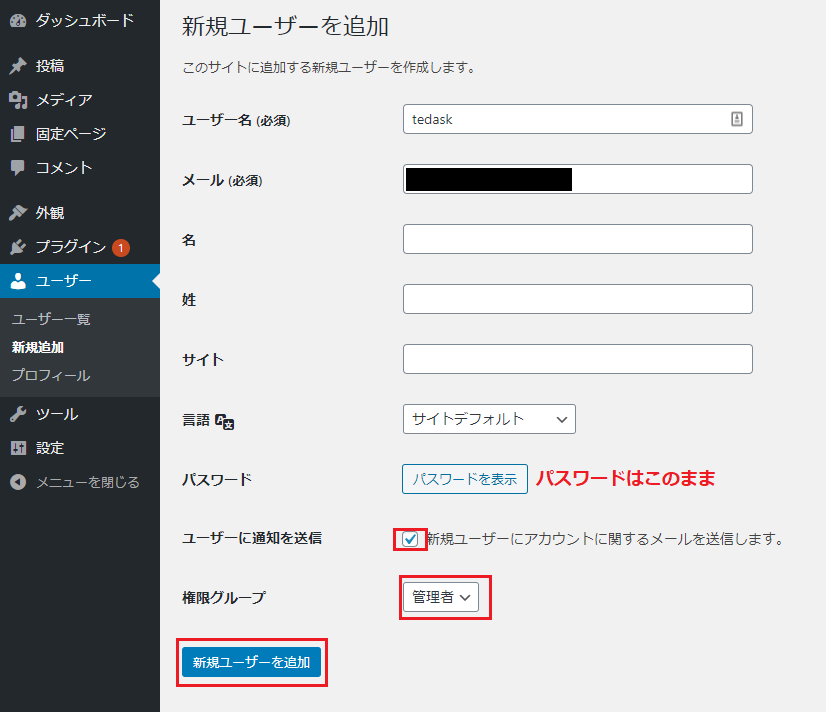This screenshot has height=712, width=826.
Task: Focus the empty 姓 last name field
Action: click(577, 298)
